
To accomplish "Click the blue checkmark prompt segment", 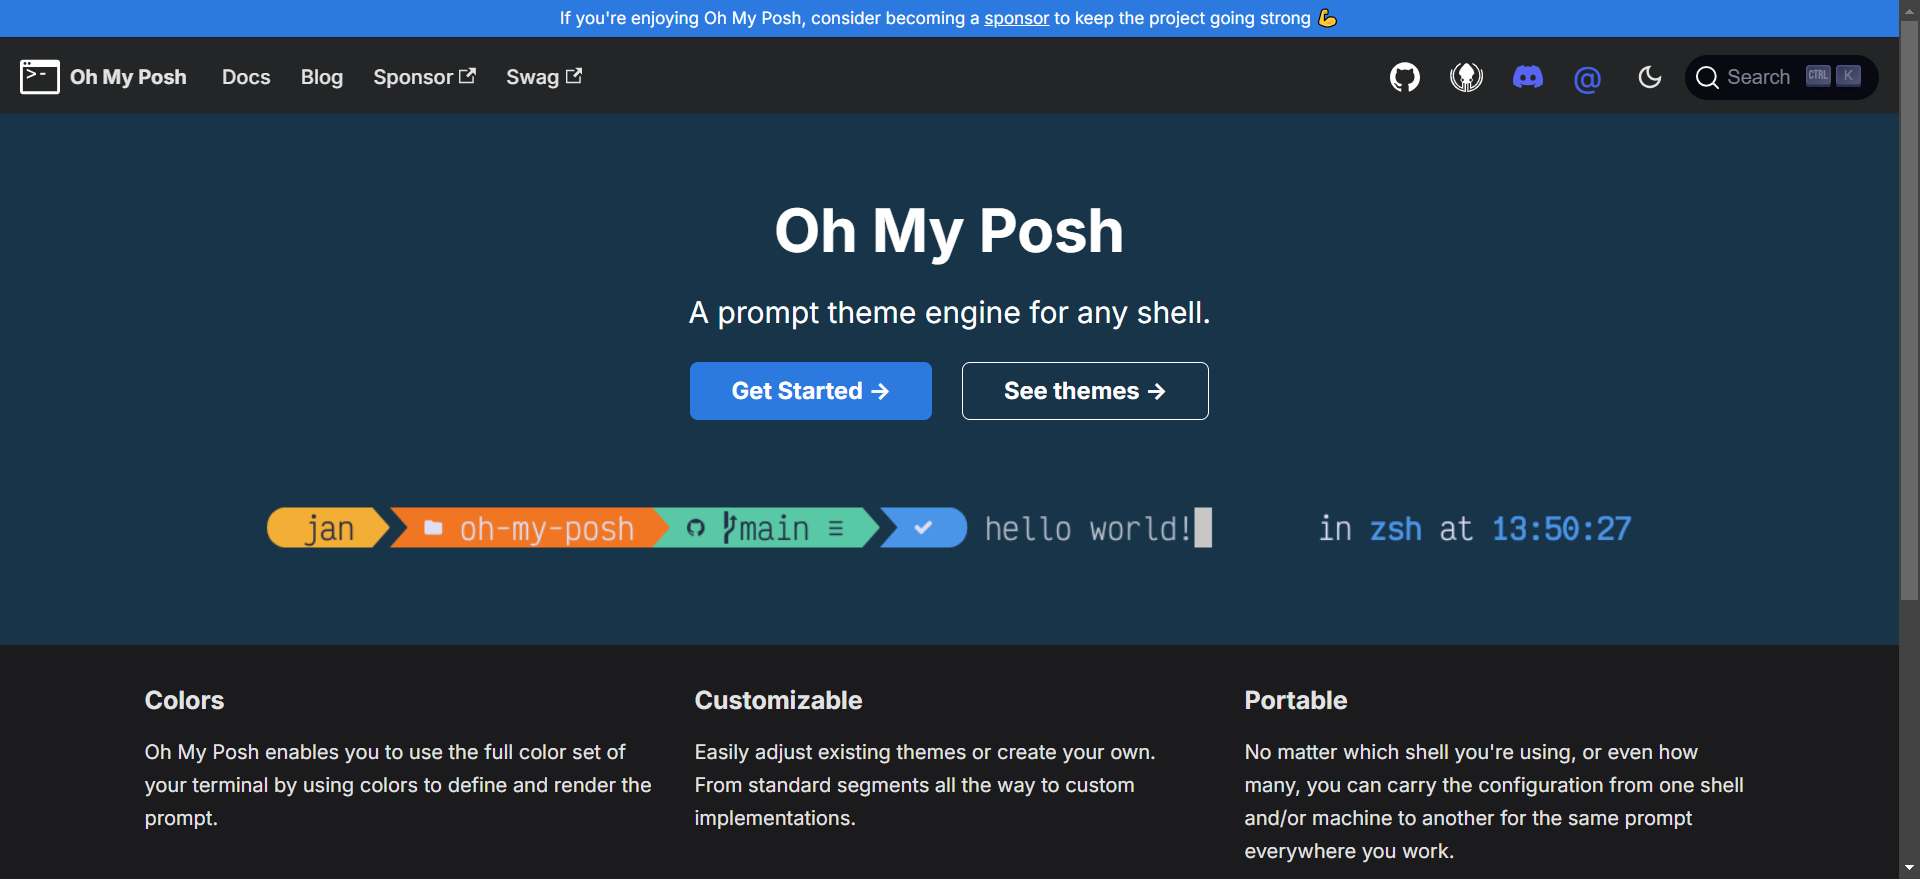I will 925,528.
